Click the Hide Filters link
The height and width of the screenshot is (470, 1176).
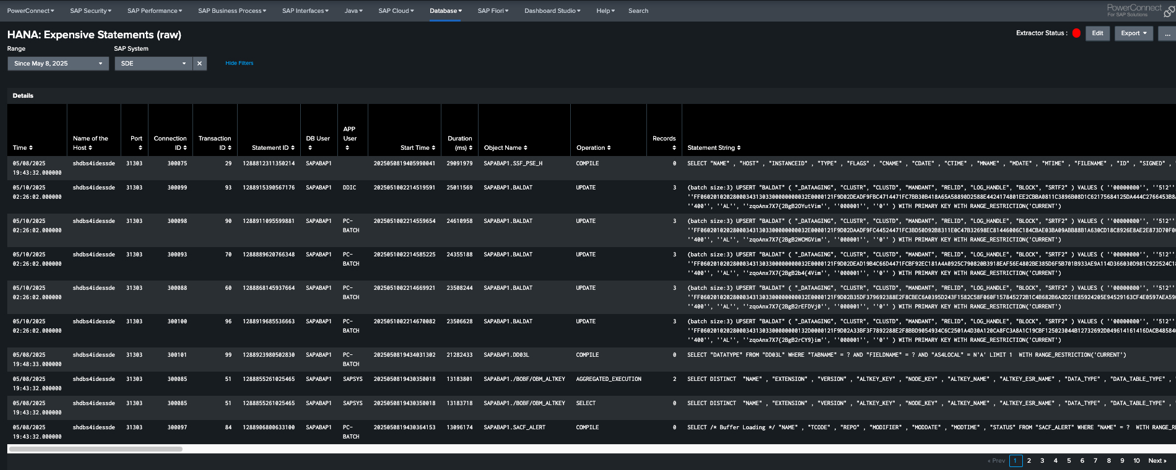pyautogui.click(x=239, y=64)
